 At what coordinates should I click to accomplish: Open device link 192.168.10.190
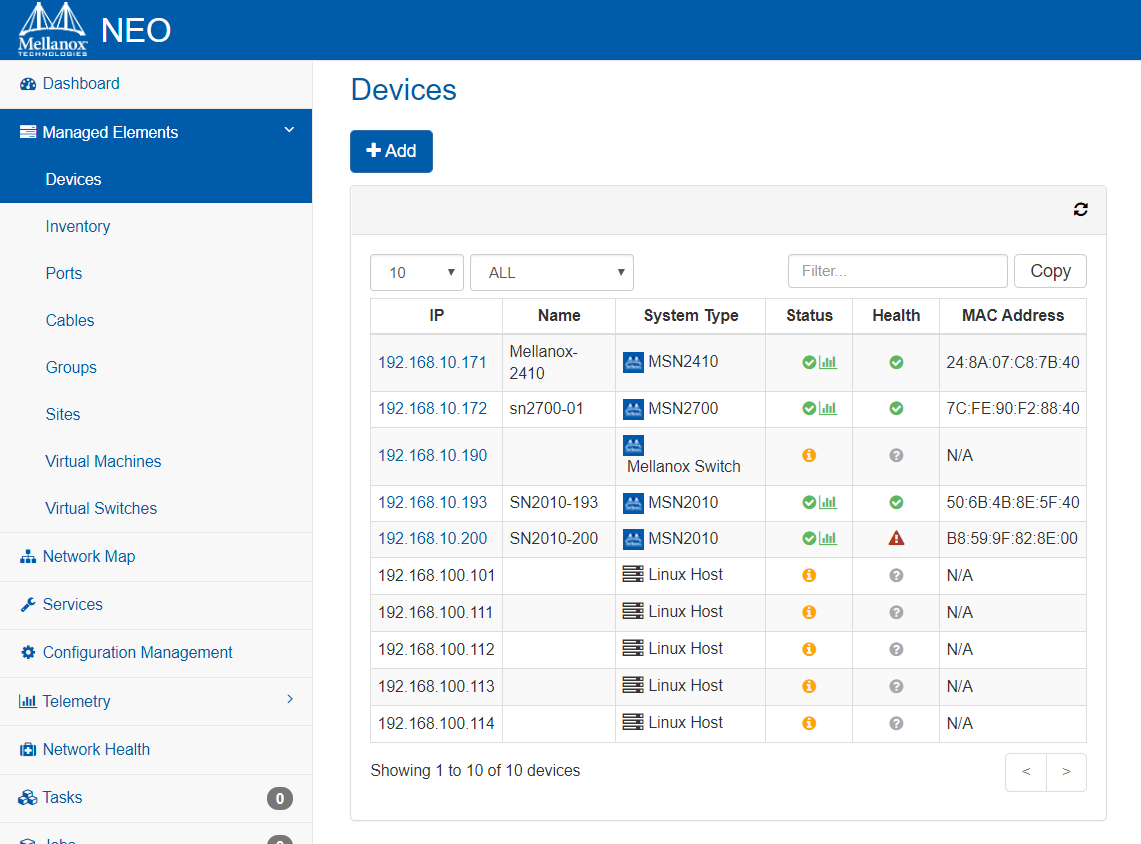pyautogui.click(x=432, y=455)
